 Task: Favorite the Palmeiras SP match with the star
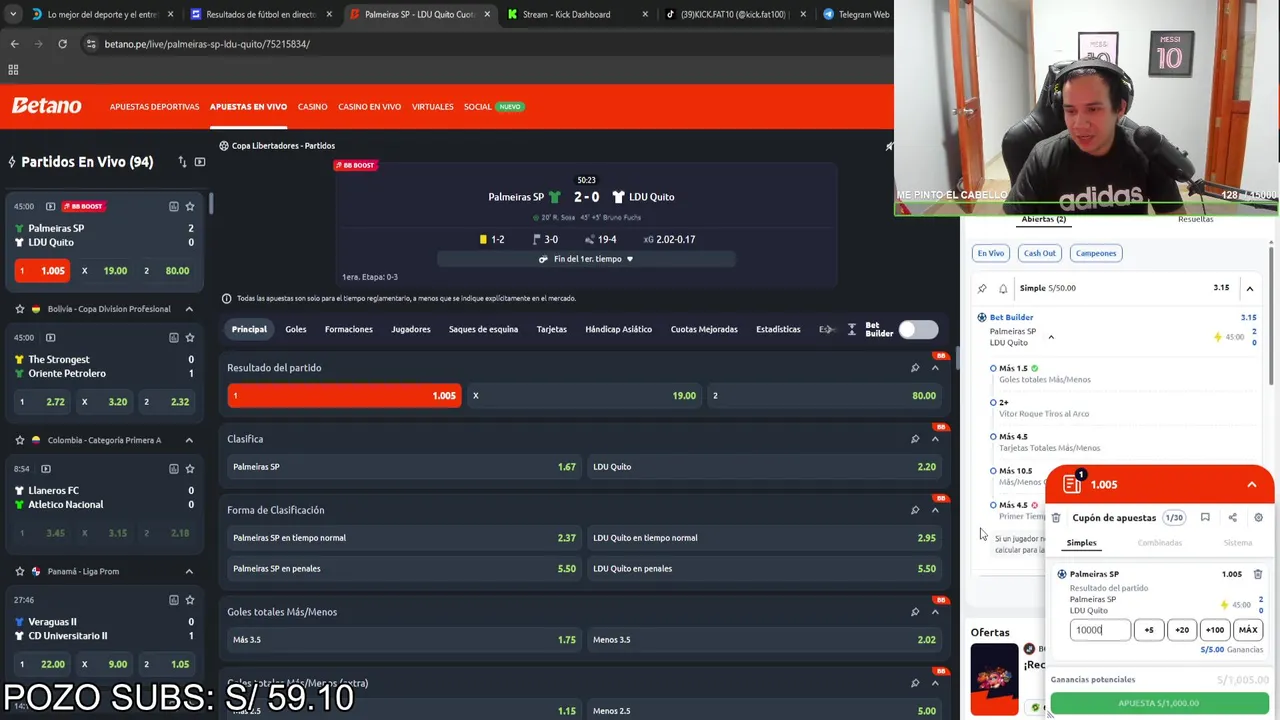click(x=189, y=206)
